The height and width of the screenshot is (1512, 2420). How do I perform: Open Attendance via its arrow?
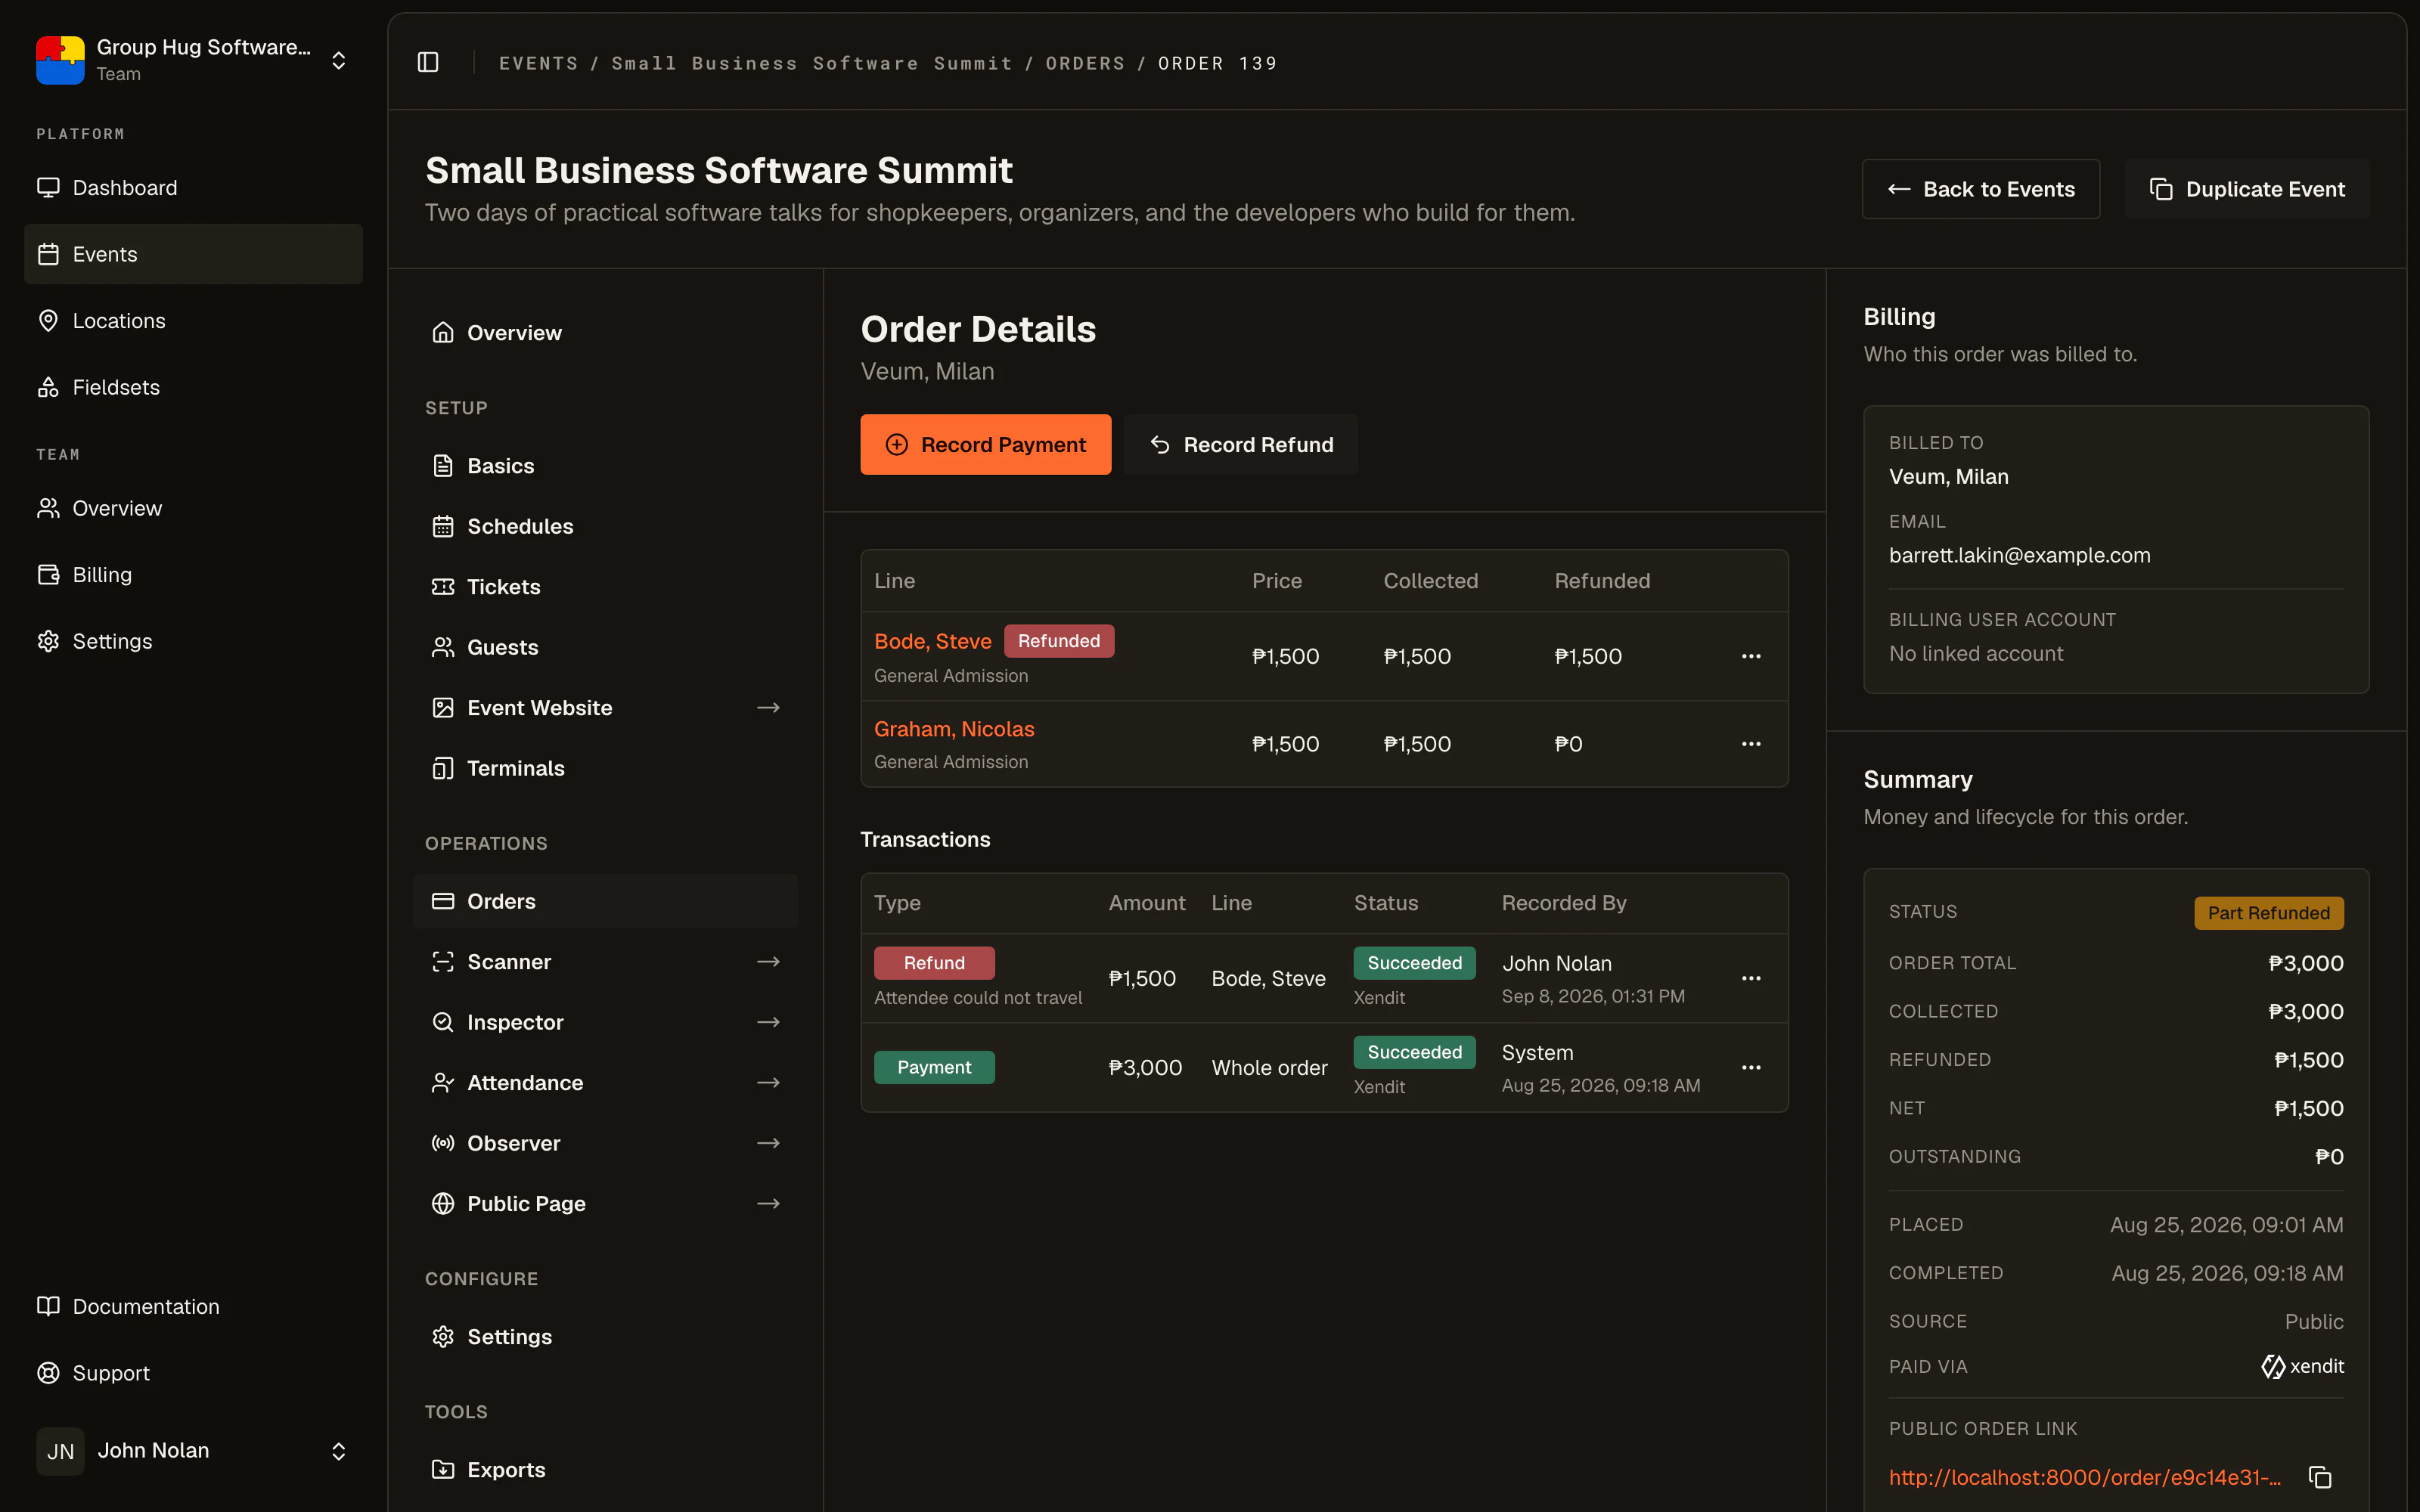pos(768,1083)
